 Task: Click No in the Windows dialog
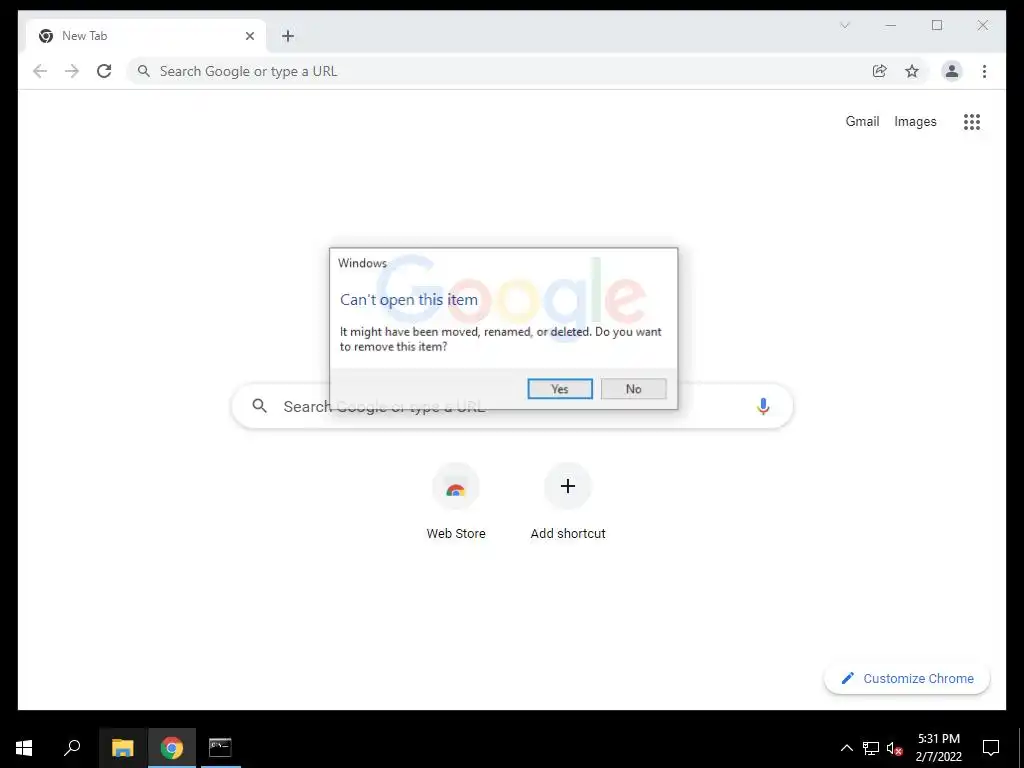click(x=633, y=389)
